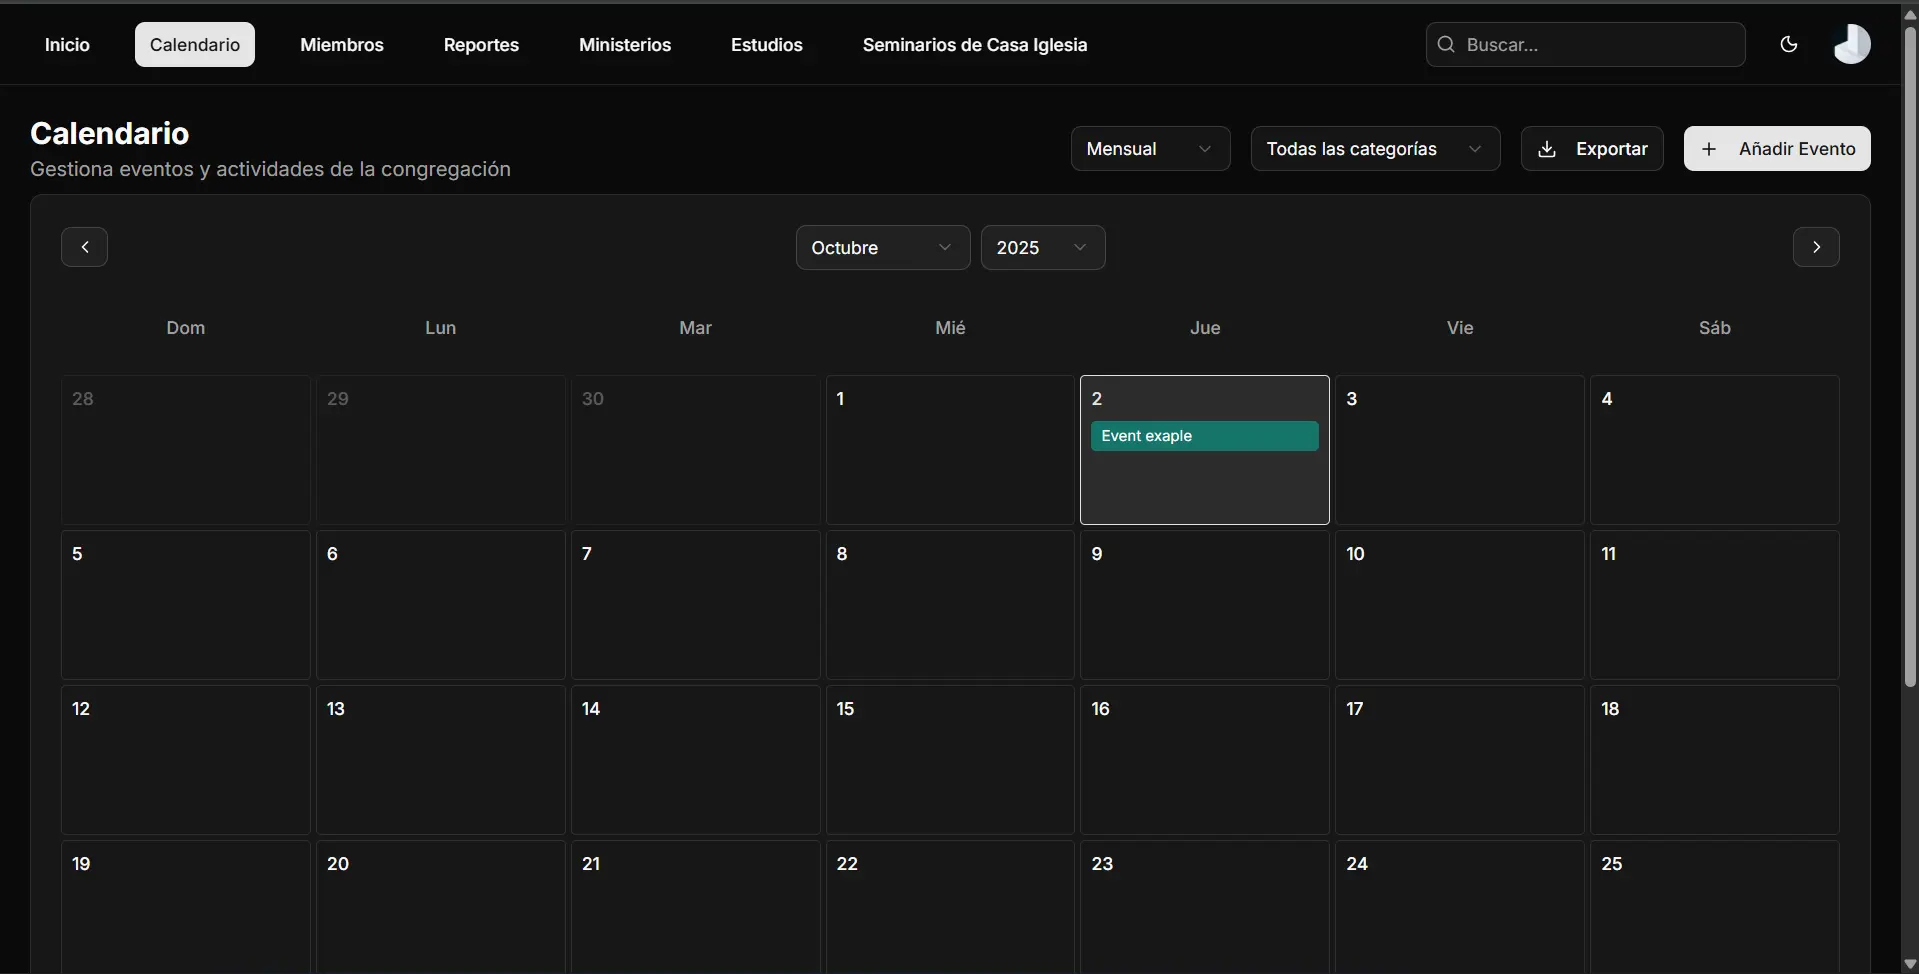The height and width of the screenshot is (974, 1919).
Task: Open the user profile avatar
Action: pyautogui.click(x=1851, y=44)
